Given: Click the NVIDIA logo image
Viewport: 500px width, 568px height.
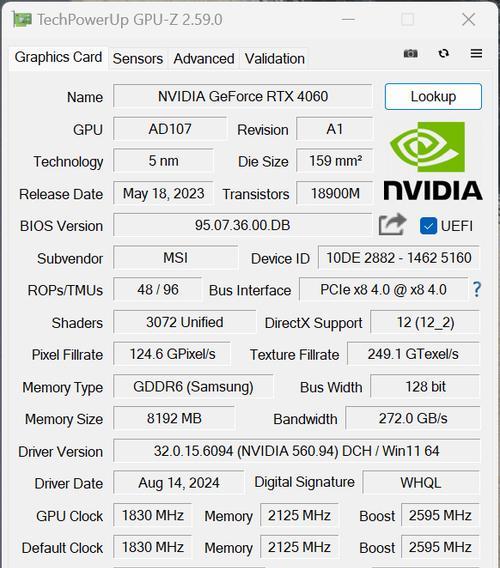Looking at the screenshot, I should pyautogui.click(x=433, y=161).
